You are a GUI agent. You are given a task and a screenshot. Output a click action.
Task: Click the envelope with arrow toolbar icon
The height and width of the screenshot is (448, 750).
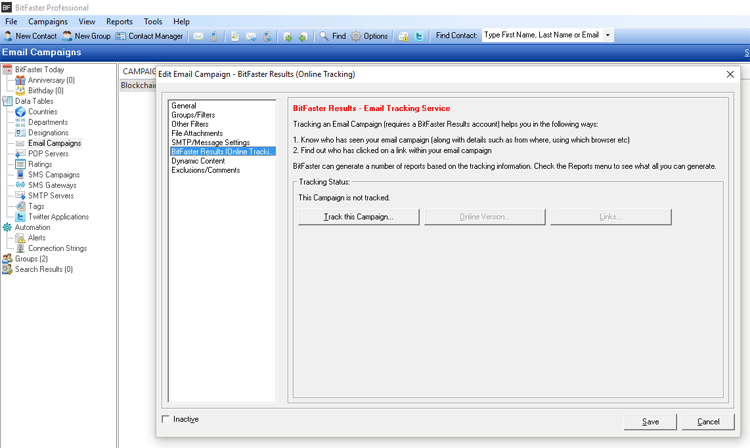(x=251, y=36)
